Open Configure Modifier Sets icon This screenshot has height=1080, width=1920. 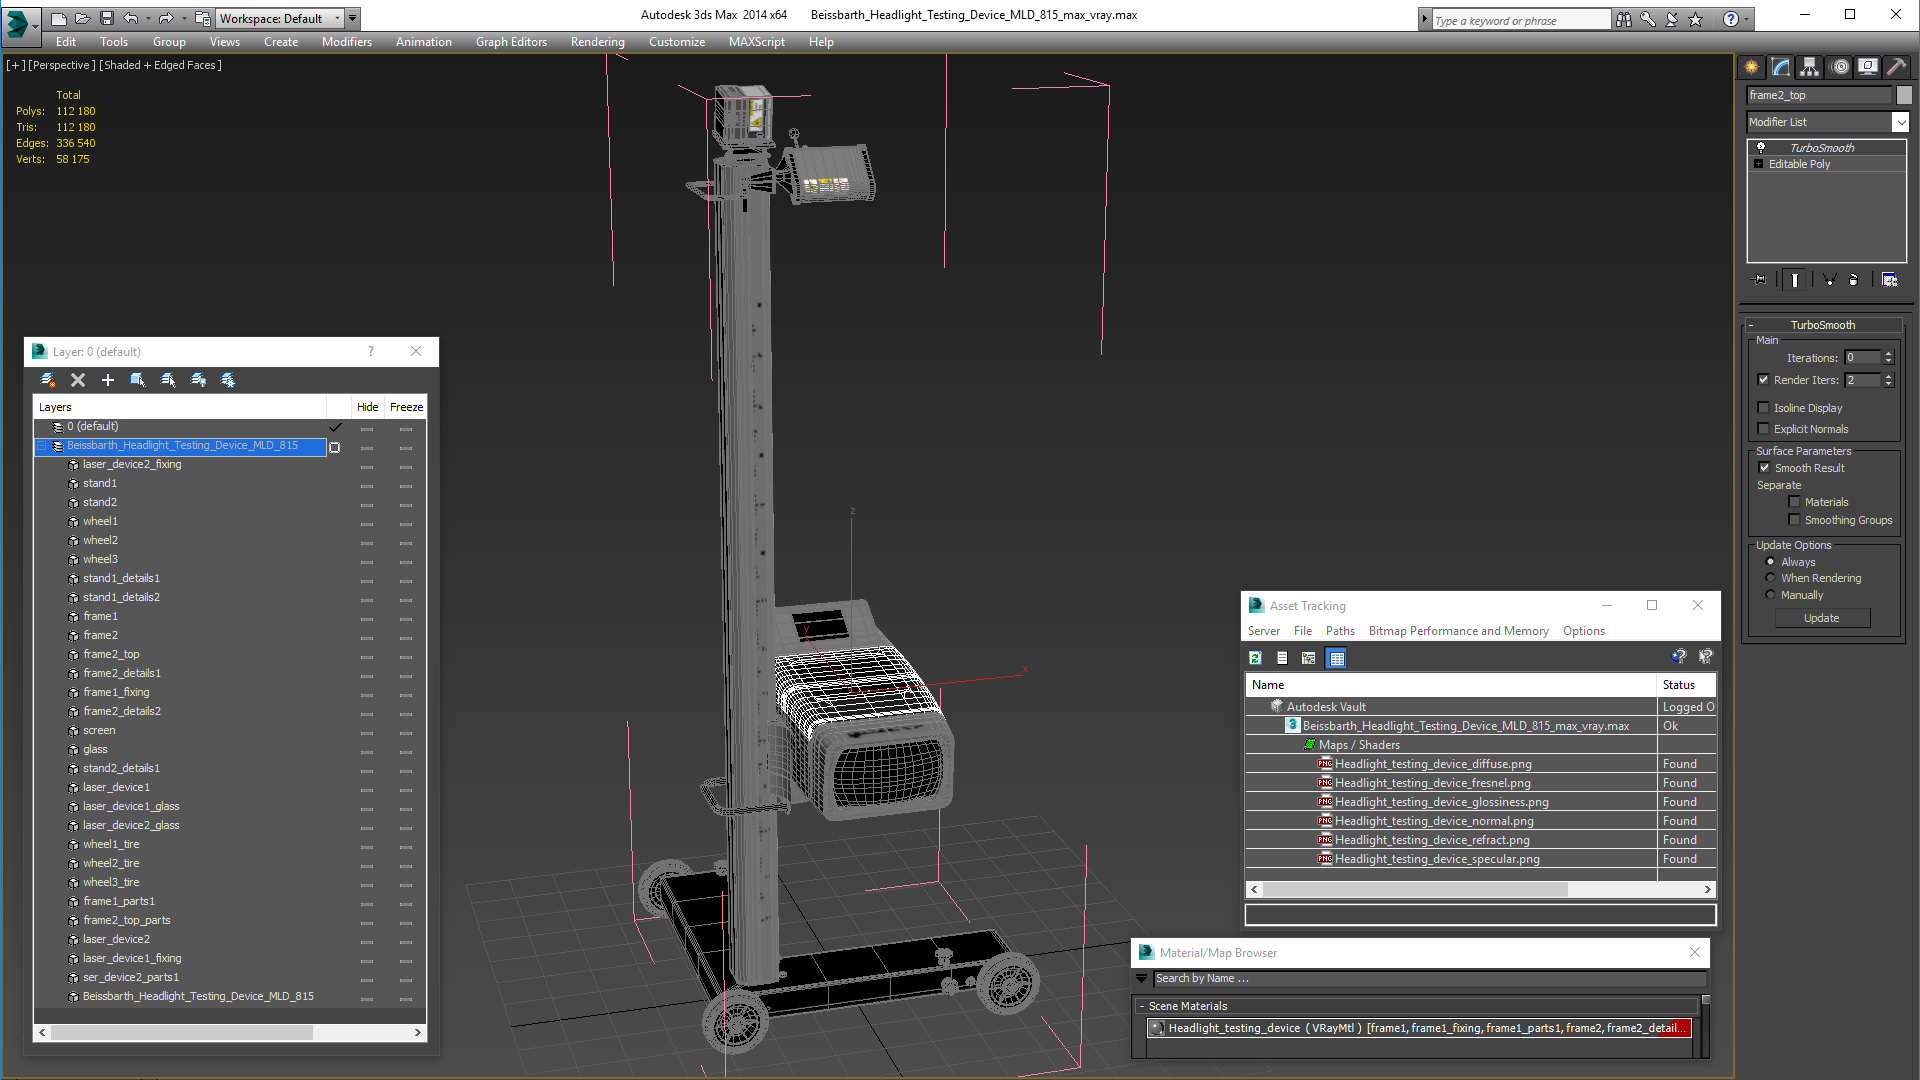tap(1889, 280)
